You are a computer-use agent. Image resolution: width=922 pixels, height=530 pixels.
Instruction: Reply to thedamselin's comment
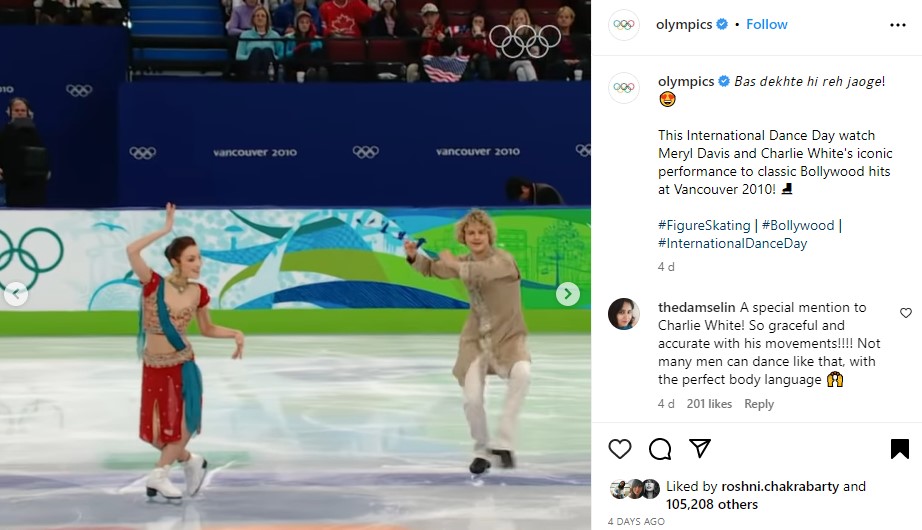click(x=759, y=404)
